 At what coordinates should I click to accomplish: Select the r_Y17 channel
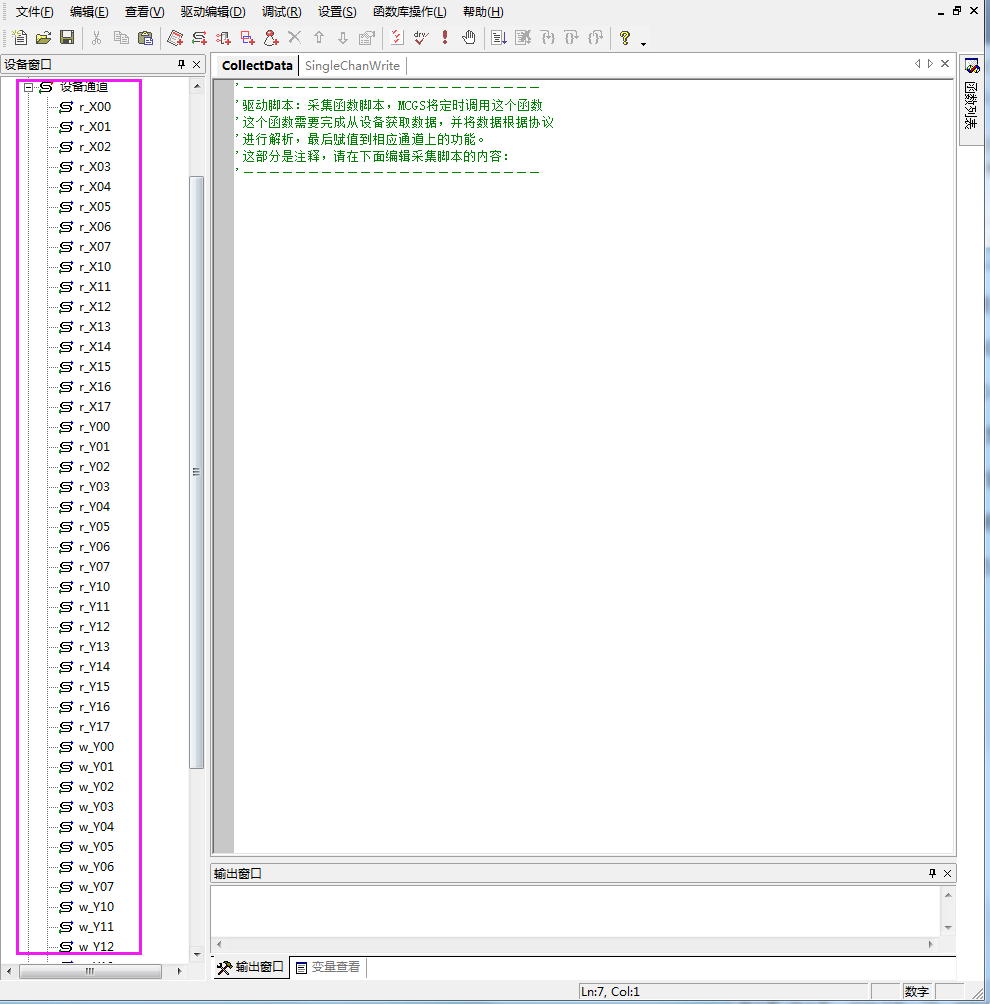pyautogui.click(x=94, y=727)
